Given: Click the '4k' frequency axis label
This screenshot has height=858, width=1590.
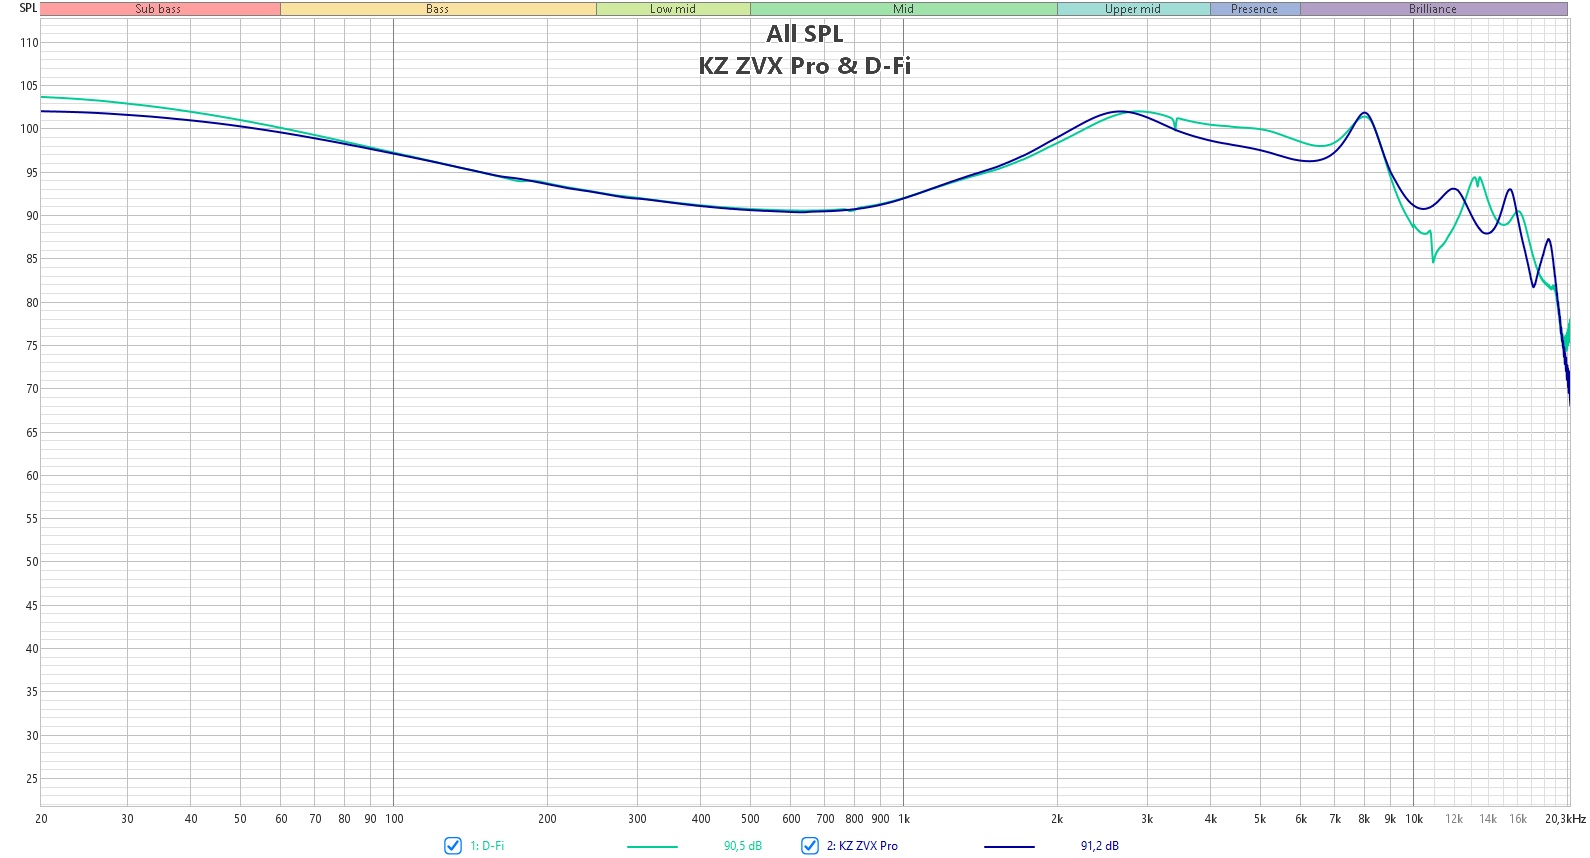Looking at the screenshot, I should coord(1211,819).
